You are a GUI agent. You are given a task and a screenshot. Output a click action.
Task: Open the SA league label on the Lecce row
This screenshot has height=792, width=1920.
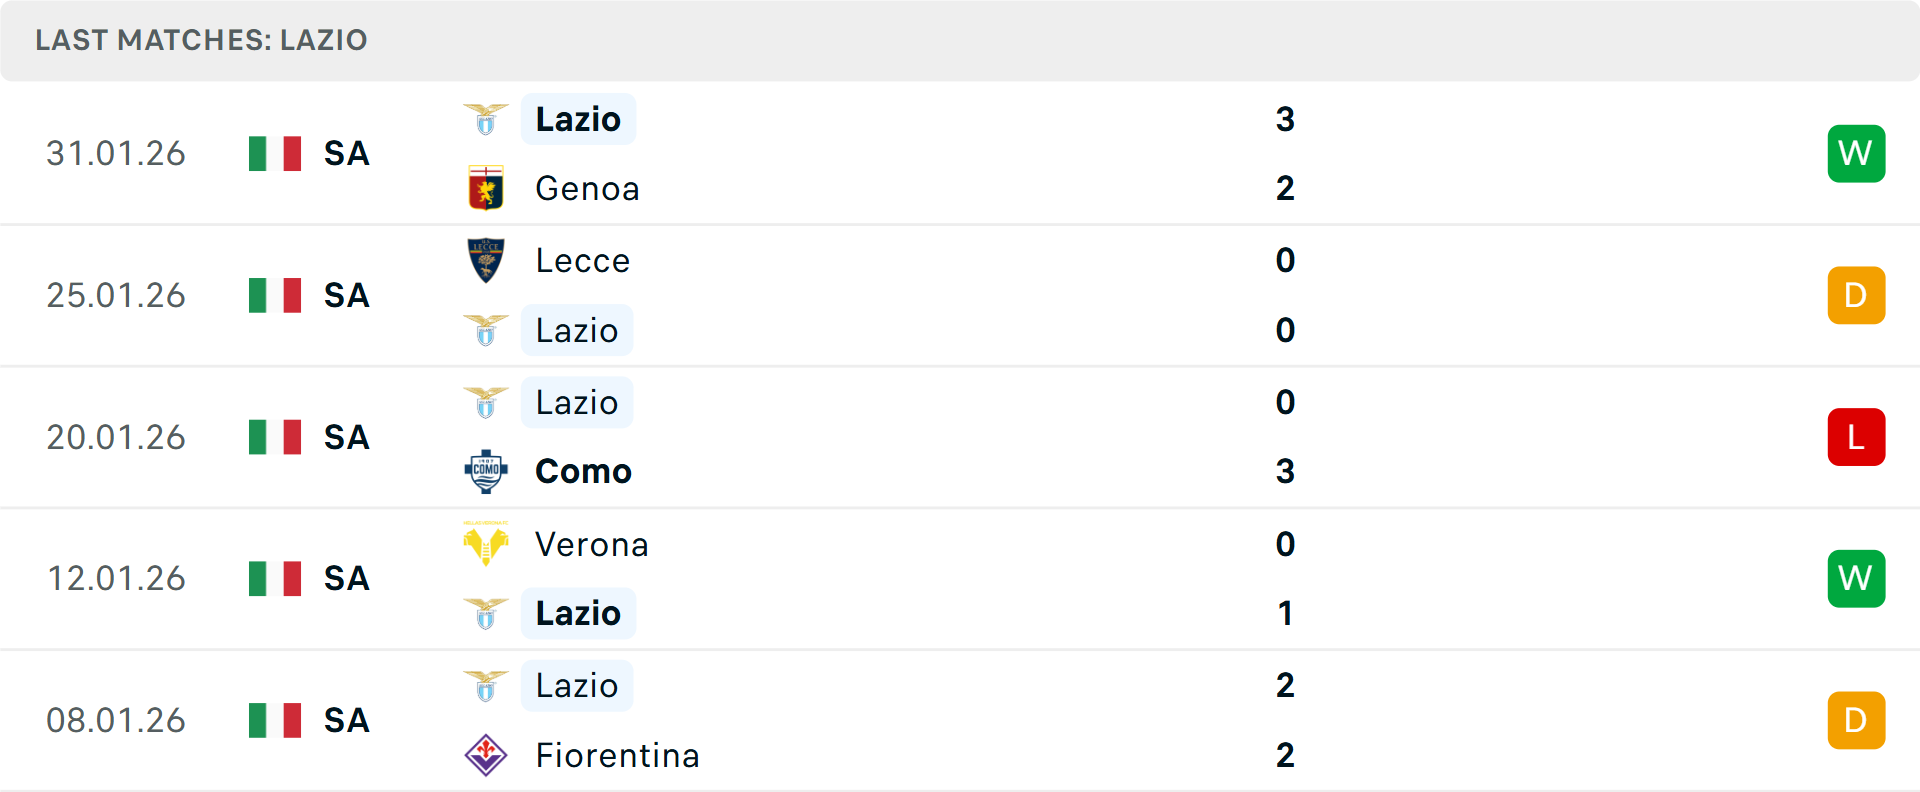345,295
